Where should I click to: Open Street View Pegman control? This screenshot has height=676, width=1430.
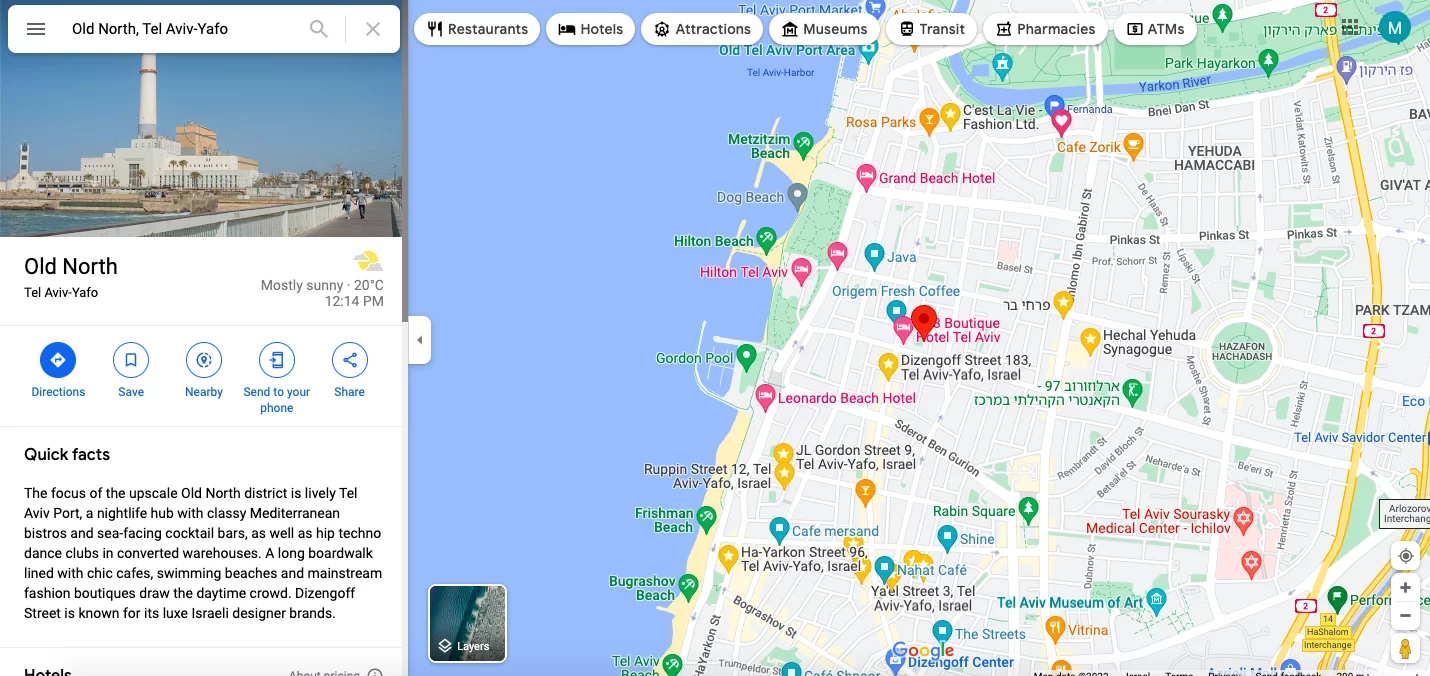click(x=1405, y=649)
